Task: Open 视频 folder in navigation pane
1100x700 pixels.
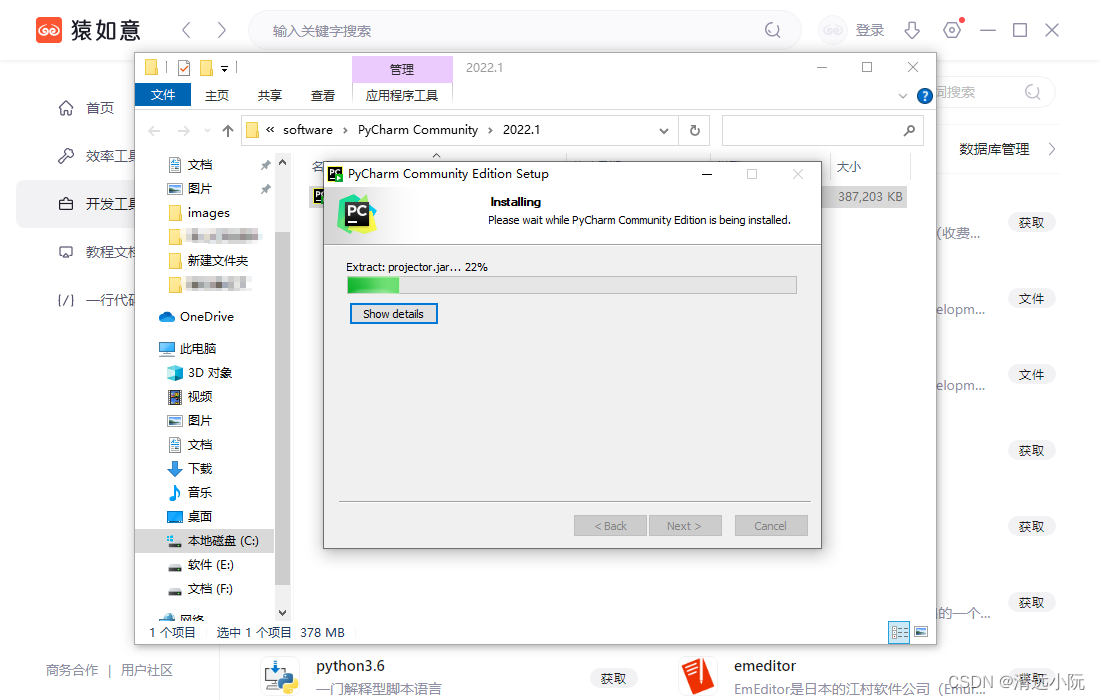Action: pos(199,397)
